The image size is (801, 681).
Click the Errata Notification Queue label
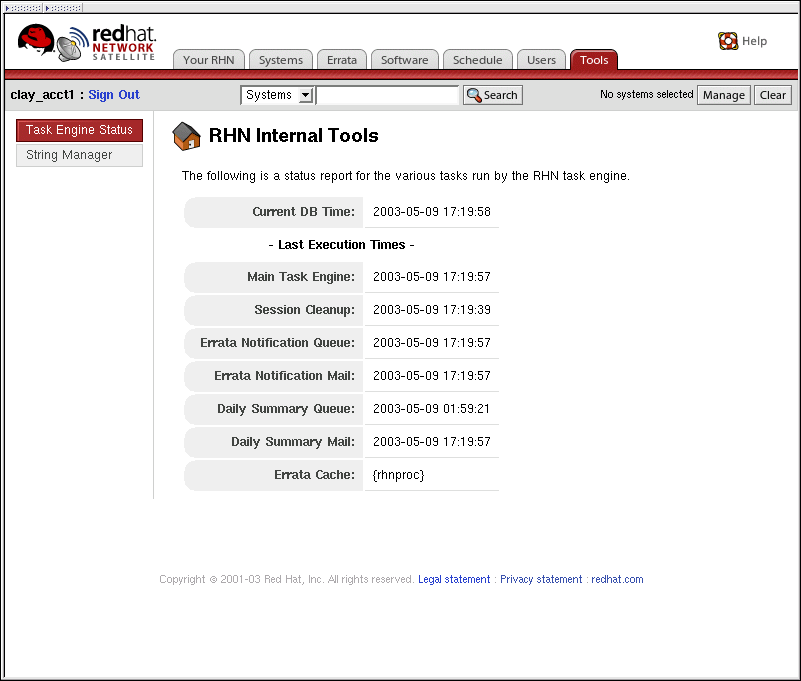point(277,343)
